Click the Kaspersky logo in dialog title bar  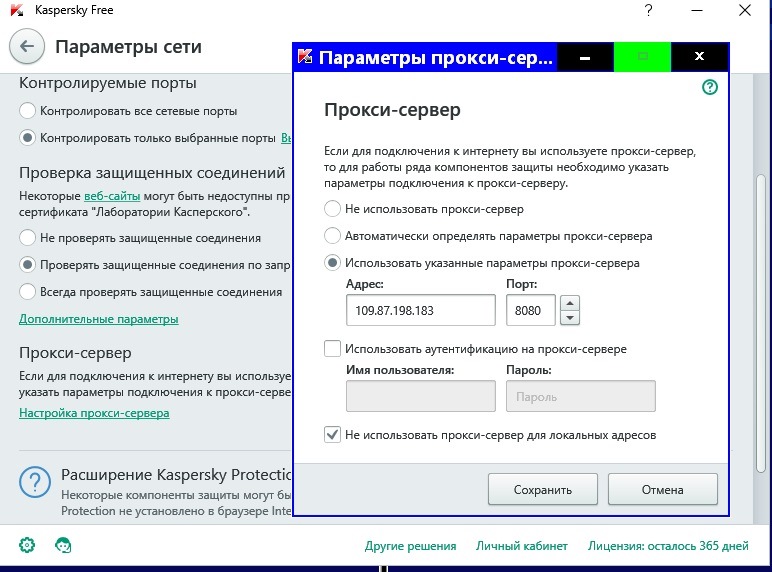coord(305,57)
